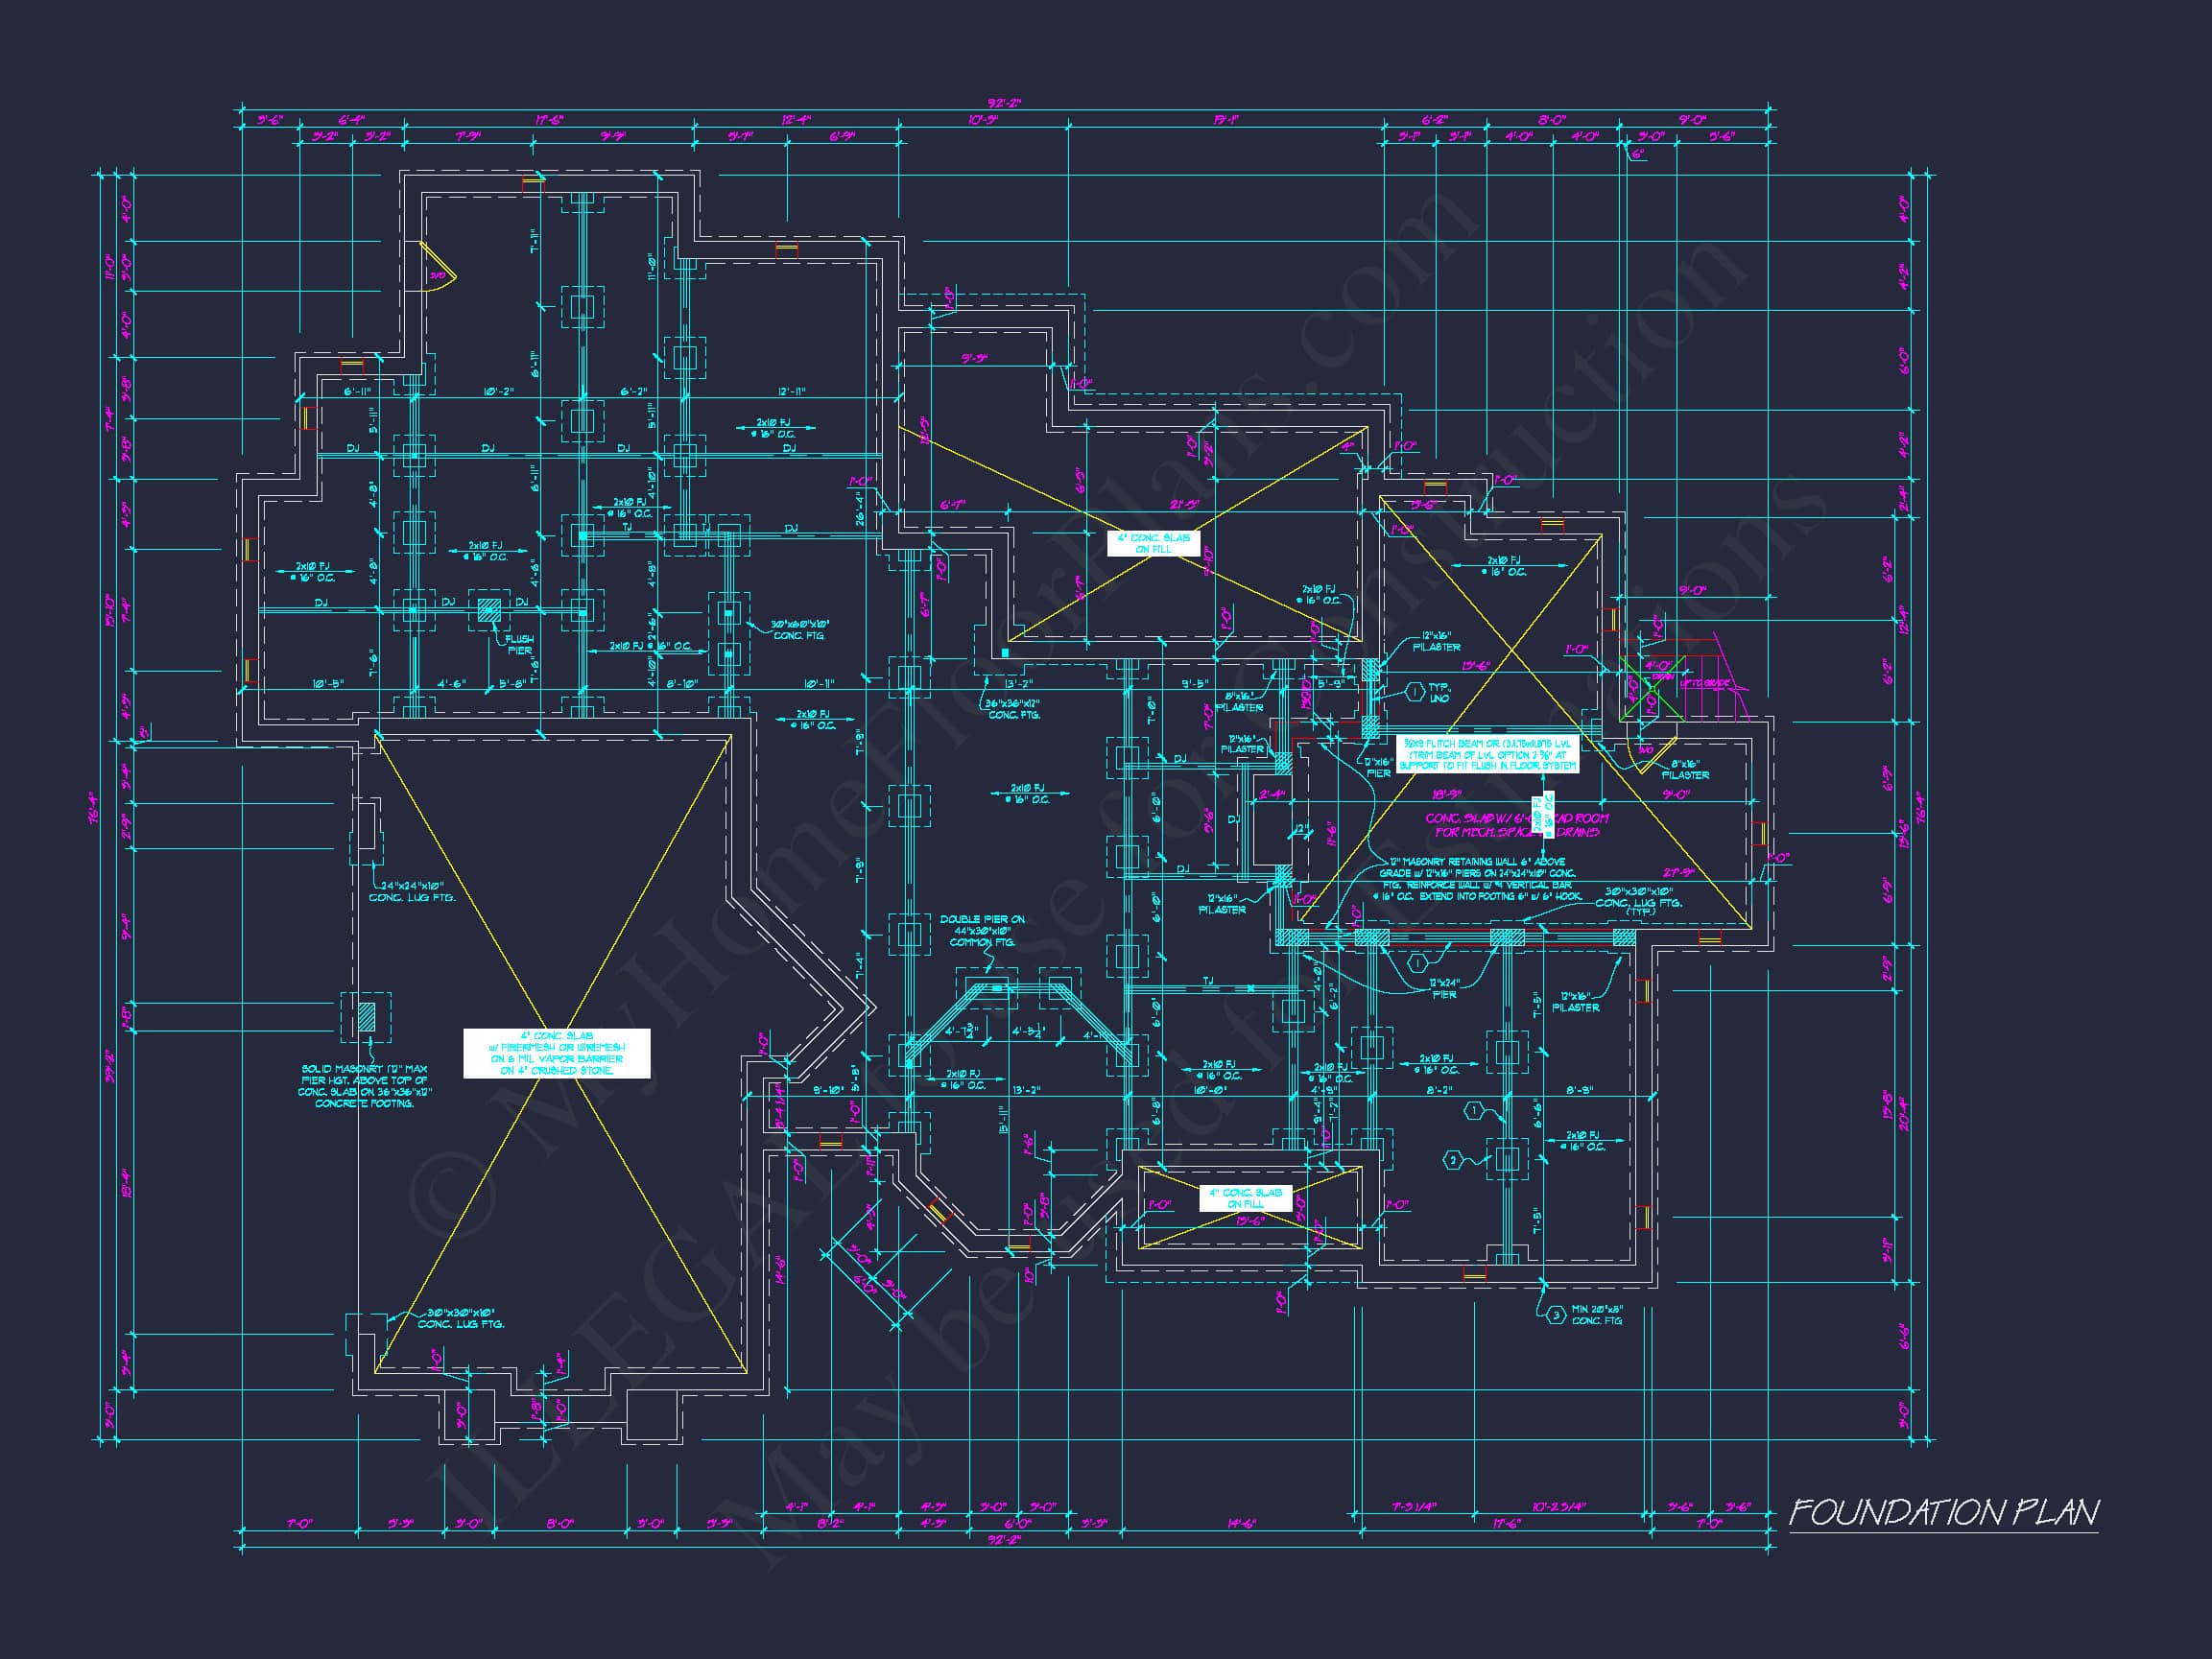Click the 12'-11" interior dimension
The image size is (2212, 1659).
[791, 392]
